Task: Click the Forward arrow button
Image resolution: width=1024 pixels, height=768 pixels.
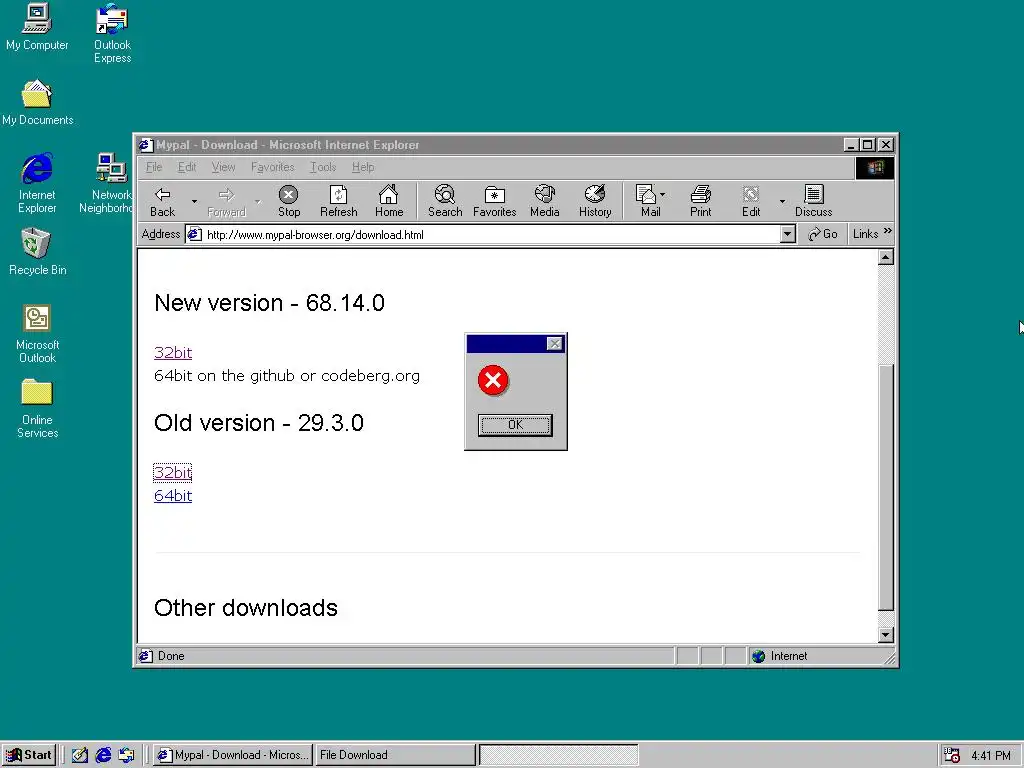Action: click(226, 201)
